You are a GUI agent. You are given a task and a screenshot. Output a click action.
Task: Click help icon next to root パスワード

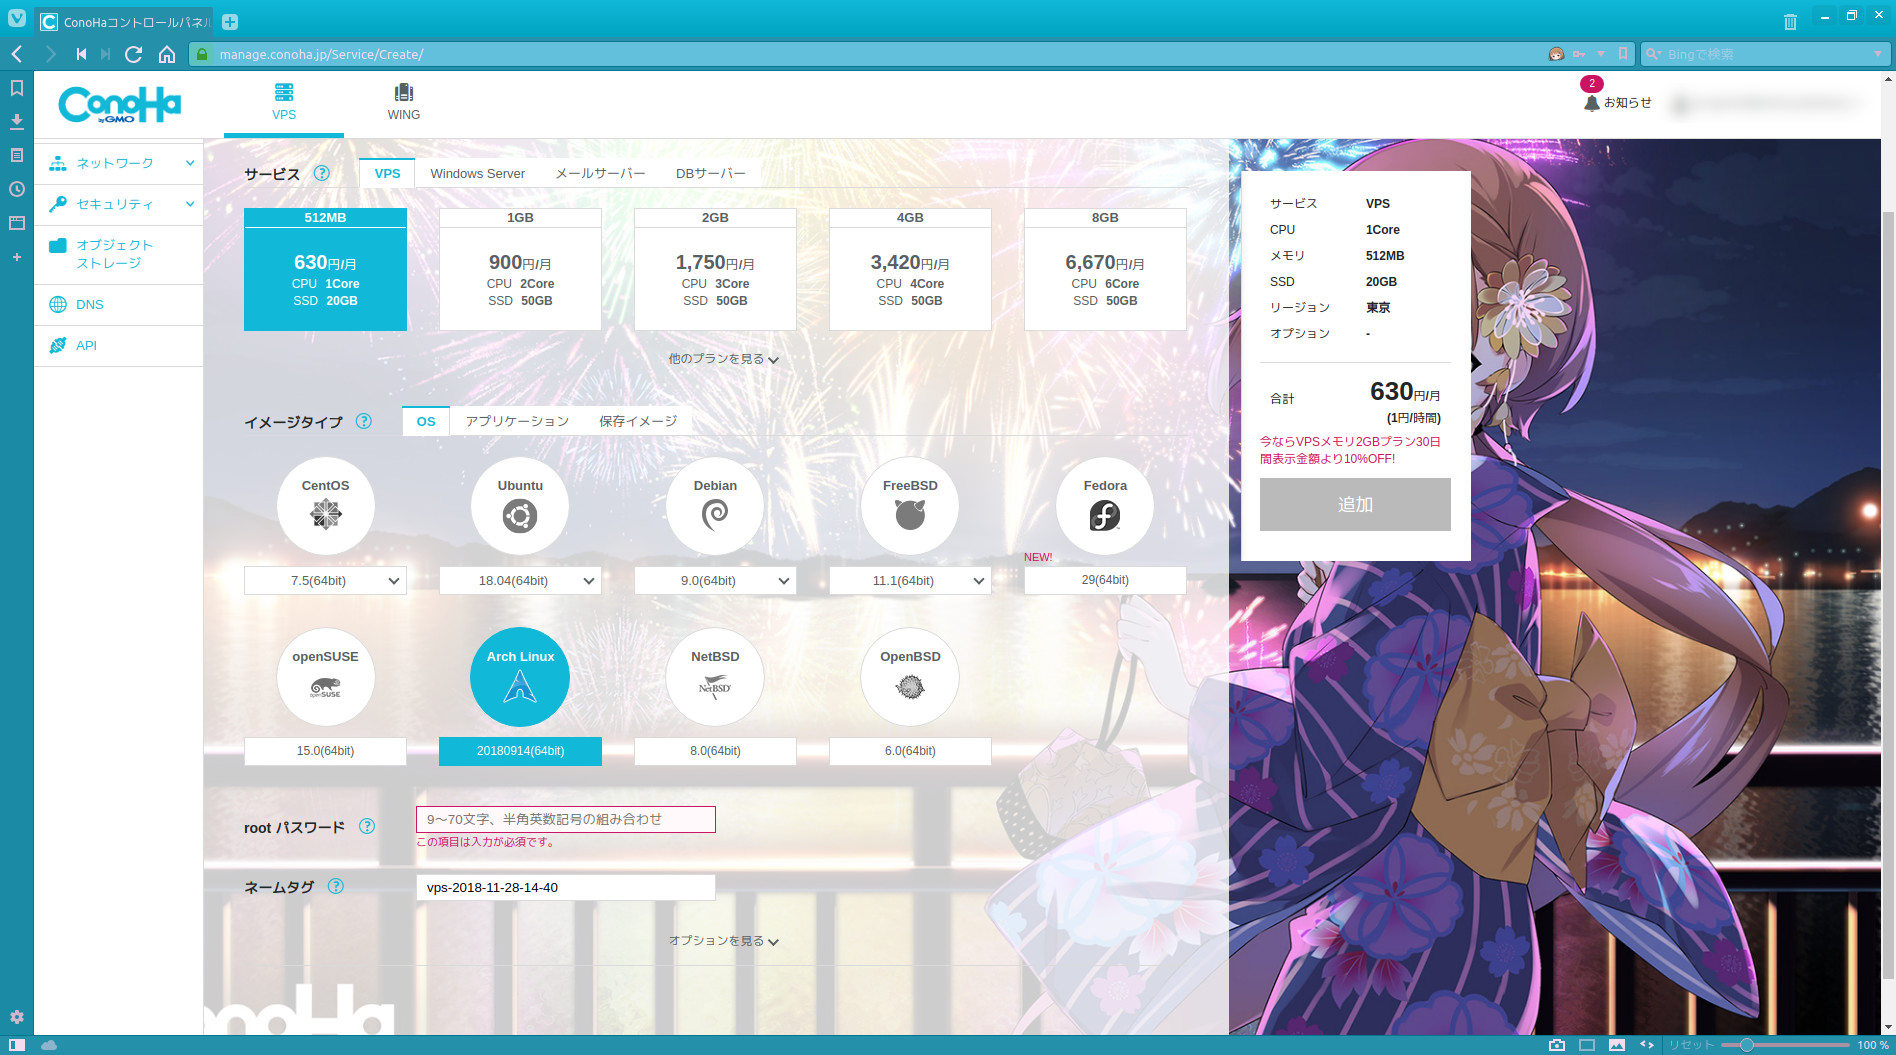(x=367, y=826)
